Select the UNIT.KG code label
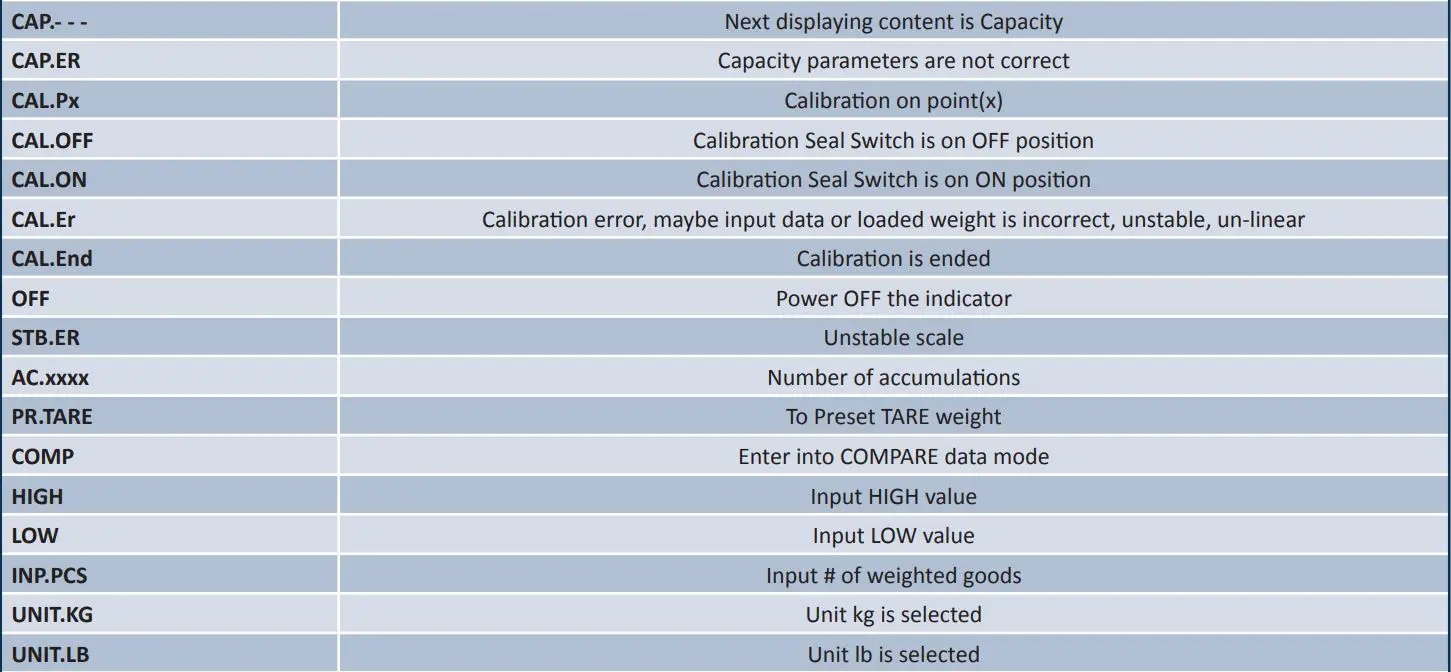The image size is (1451, 672). [52, 614]
